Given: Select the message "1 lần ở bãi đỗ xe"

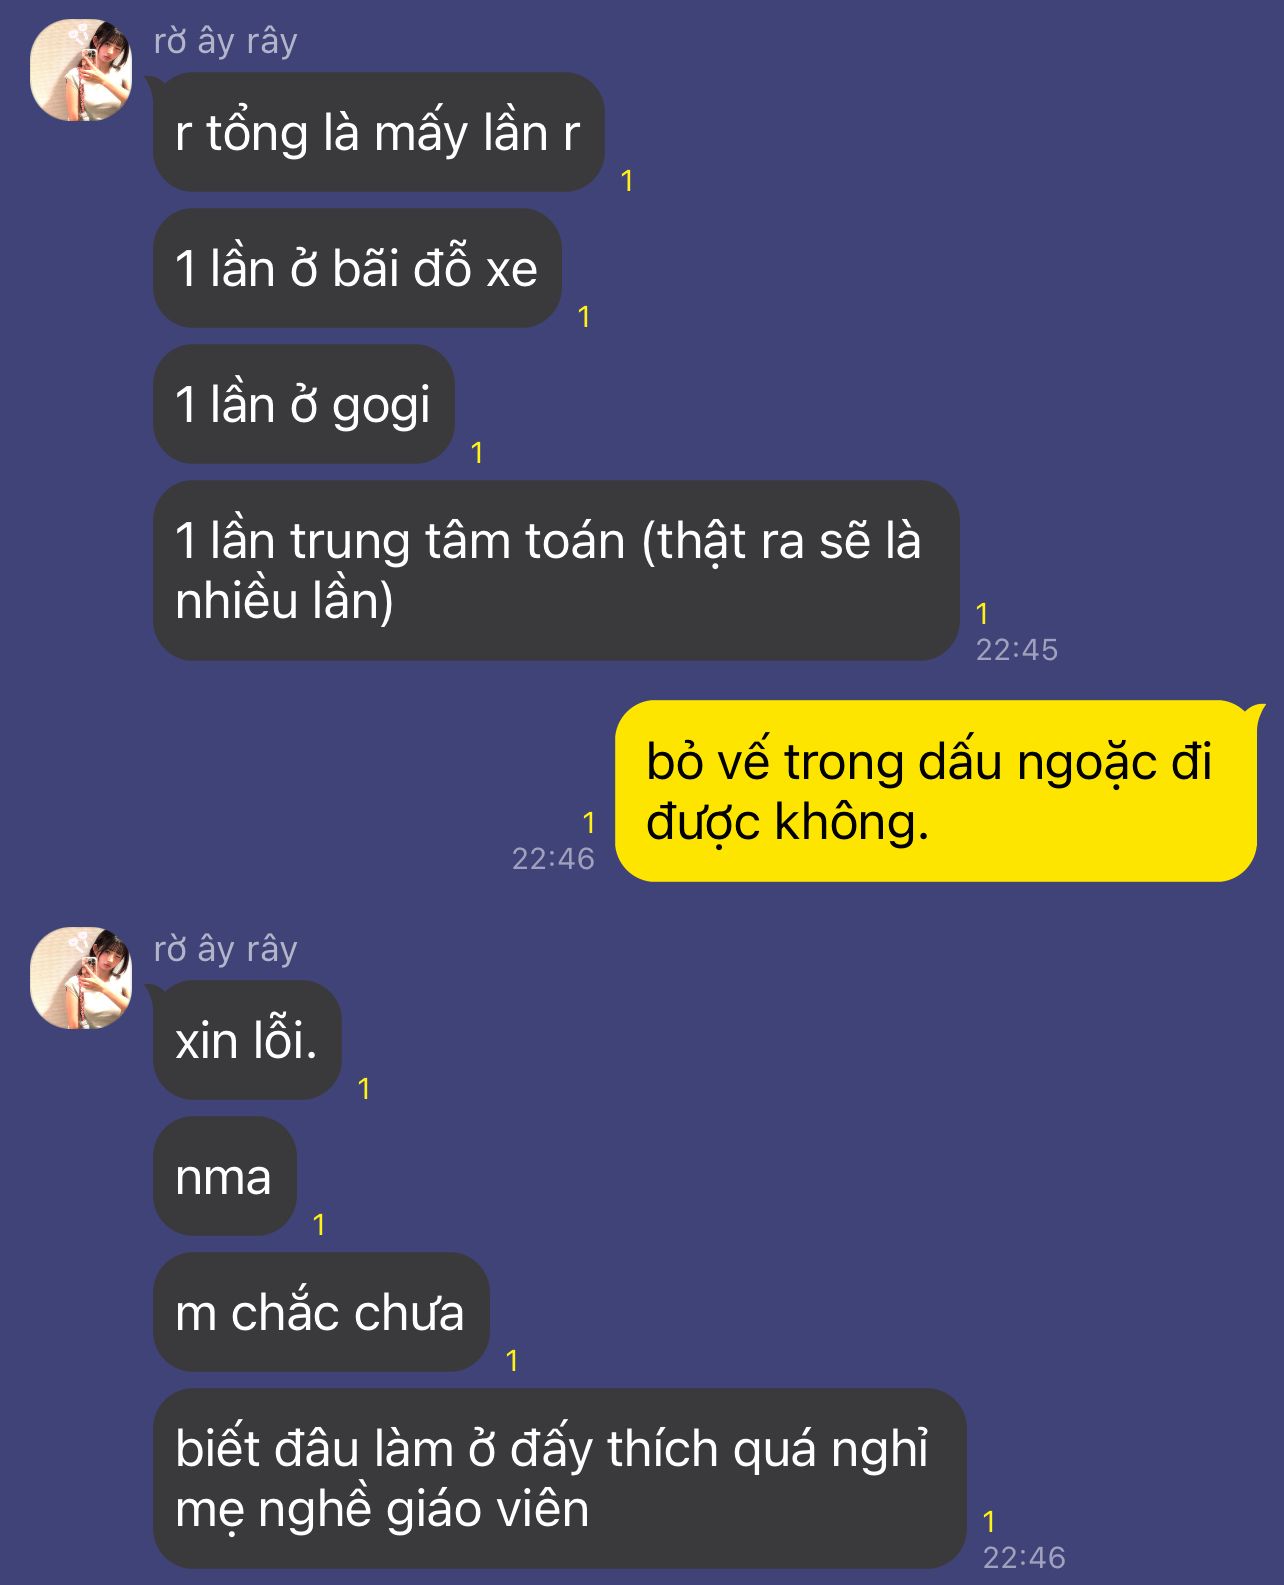Looking at the screenshot, I should 357,268.
